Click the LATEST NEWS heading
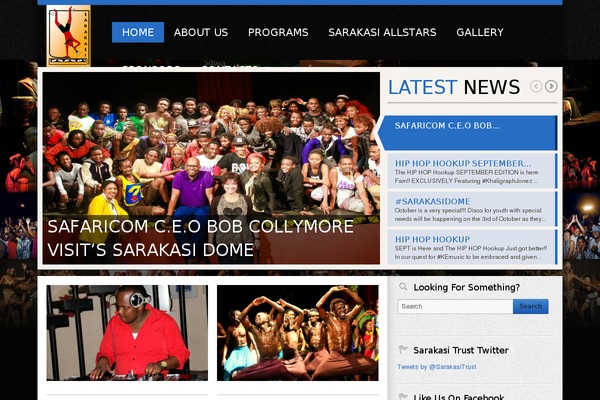600x400 pixels. [454, 87]
